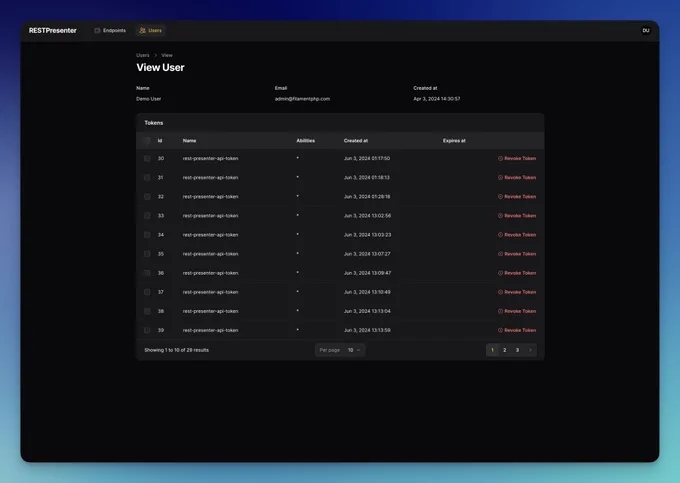The image size is (680, 483).
Task: Click the Id column header
Action: click(x=160, y=140)
